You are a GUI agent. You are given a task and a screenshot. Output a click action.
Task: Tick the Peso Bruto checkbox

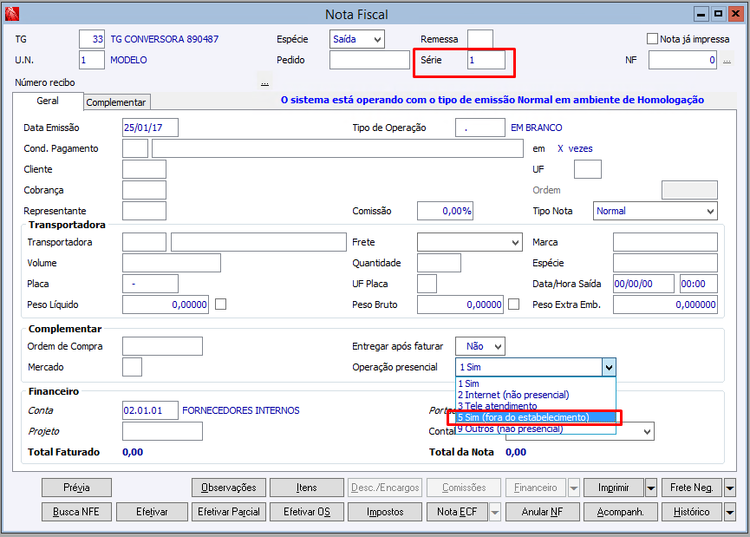(x=514, y=304)
